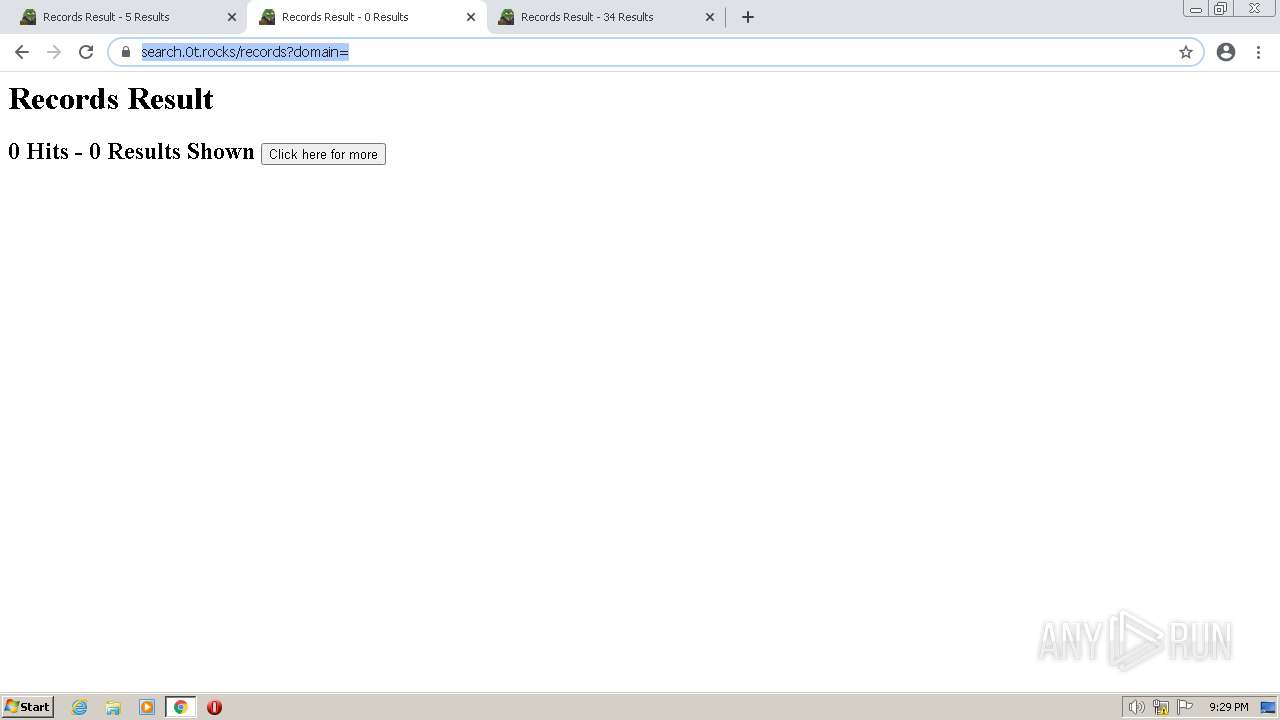Select the Records Result - 0 Results tab
The width and height of the screenshot is (1280, 720).
click(365, 17)
